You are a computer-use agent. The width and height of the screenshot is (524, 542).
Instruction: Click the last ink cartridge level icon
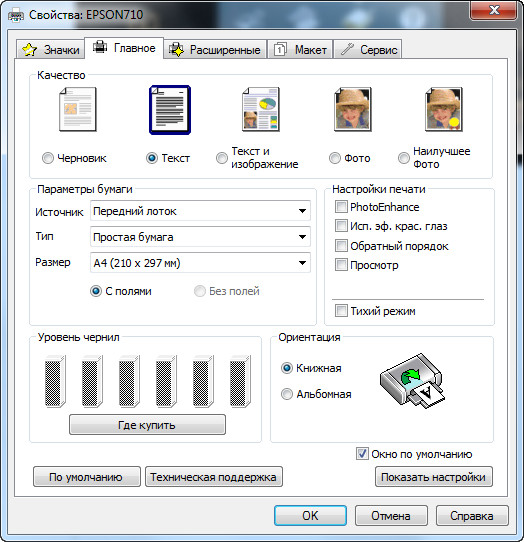point(240,381)
